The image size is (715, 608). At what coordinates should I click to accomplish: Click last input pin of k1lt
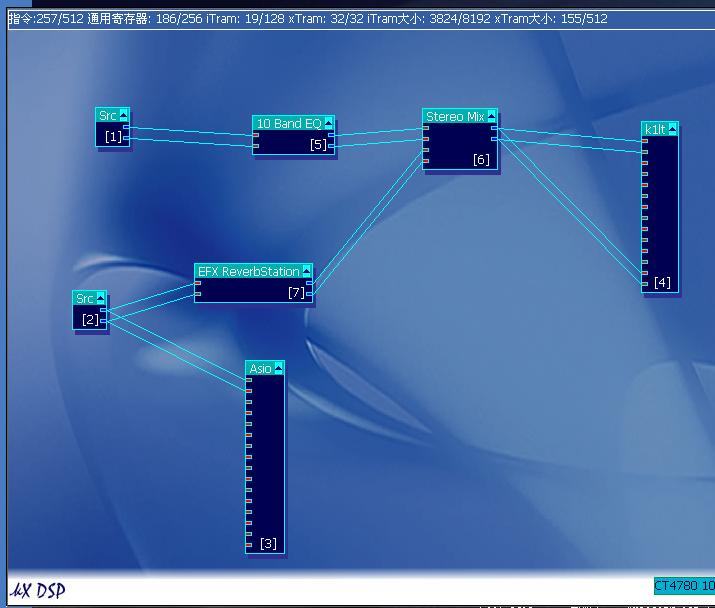(x=645, y=284)
